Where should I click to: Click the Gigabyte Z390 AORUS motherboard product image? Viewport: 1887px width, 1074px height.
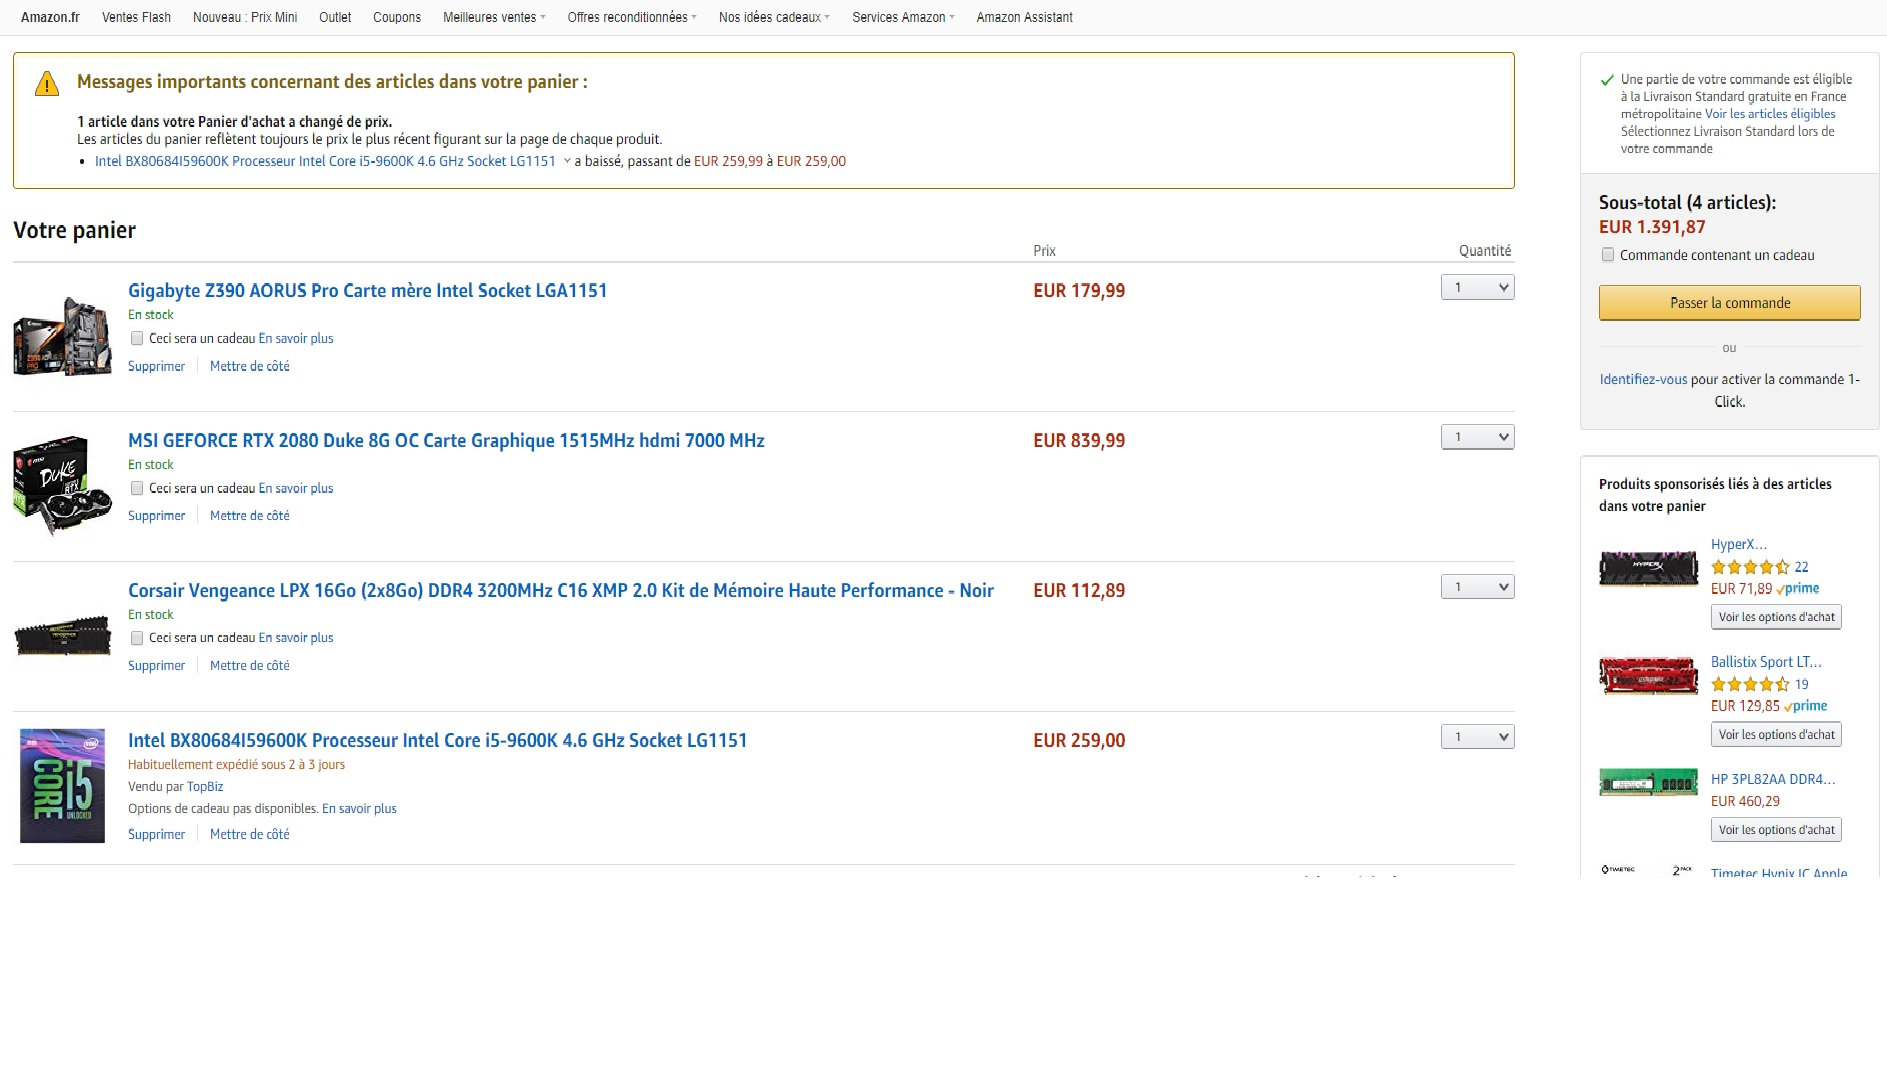62,336
